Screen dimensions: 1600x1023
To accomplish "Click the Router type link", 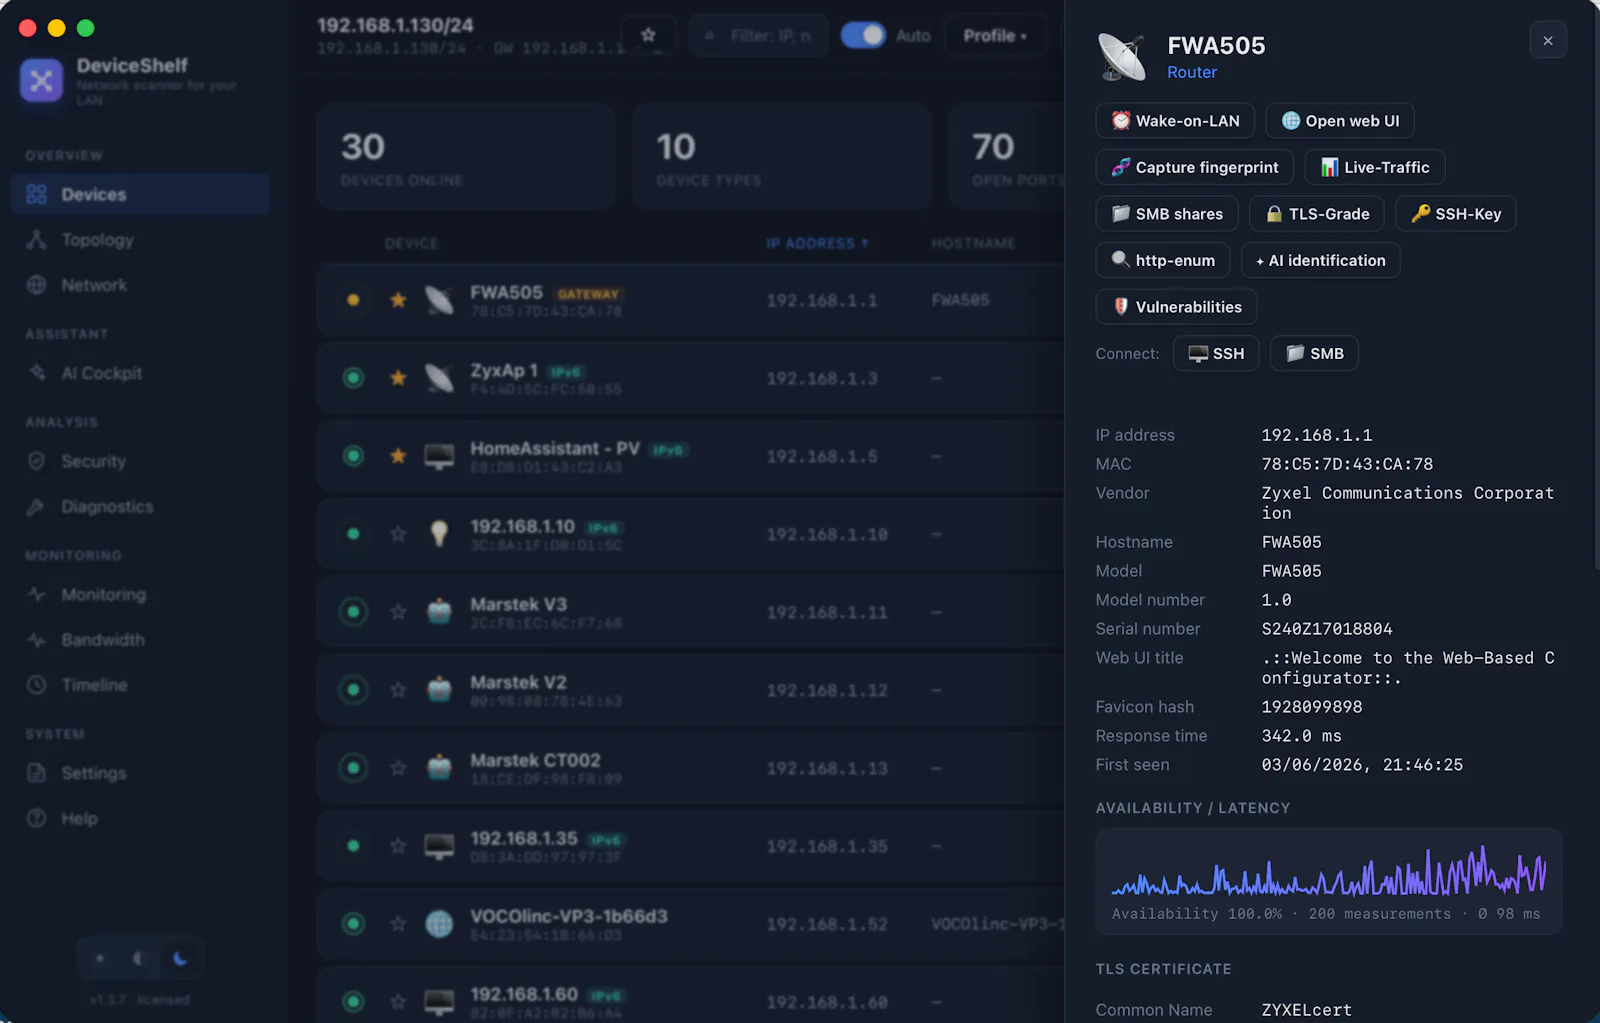I will [x=1192, y=72].
